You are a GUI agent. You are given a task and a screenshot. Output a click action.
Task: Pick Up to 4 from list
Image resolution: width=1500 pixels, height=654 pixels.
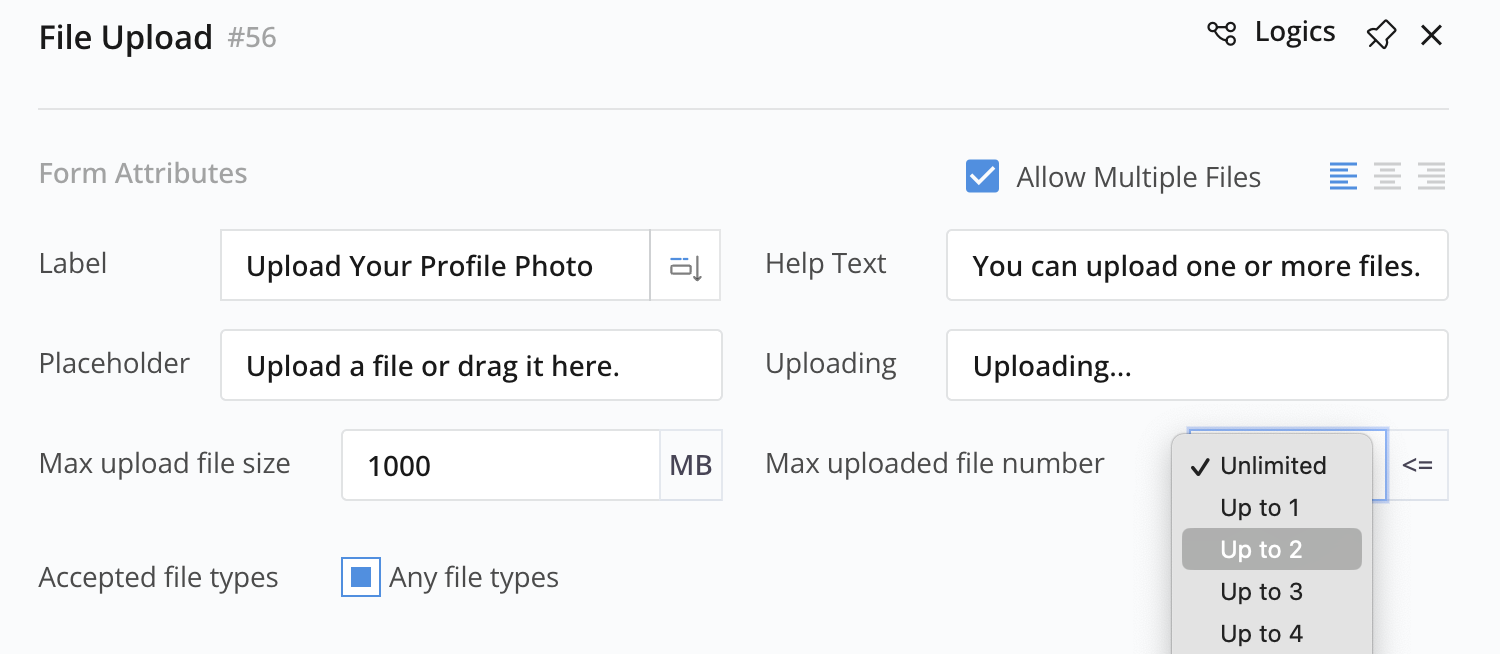(x=1261, y=634)
